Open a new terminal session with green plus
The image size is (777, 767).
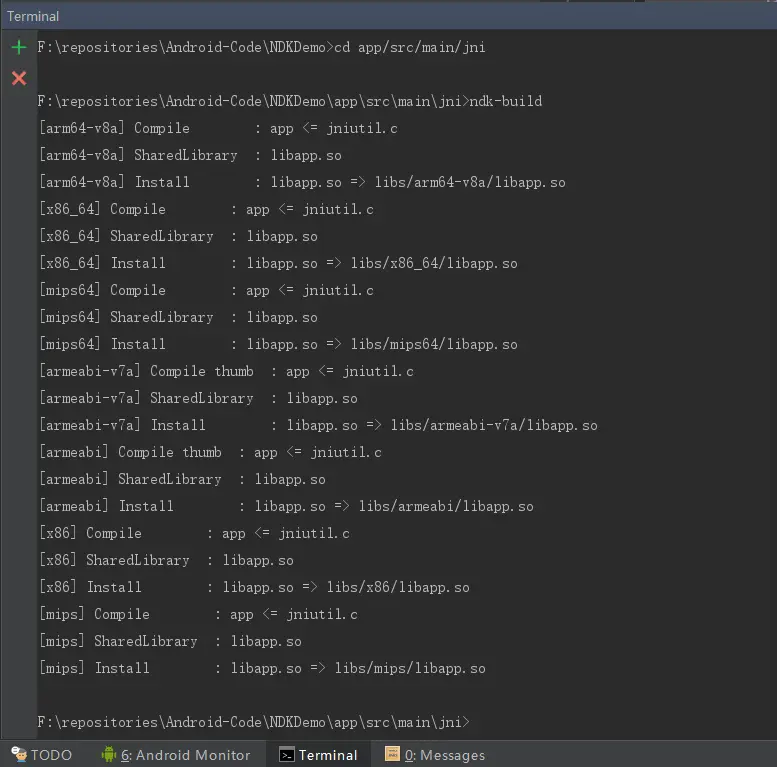(19, 47)
